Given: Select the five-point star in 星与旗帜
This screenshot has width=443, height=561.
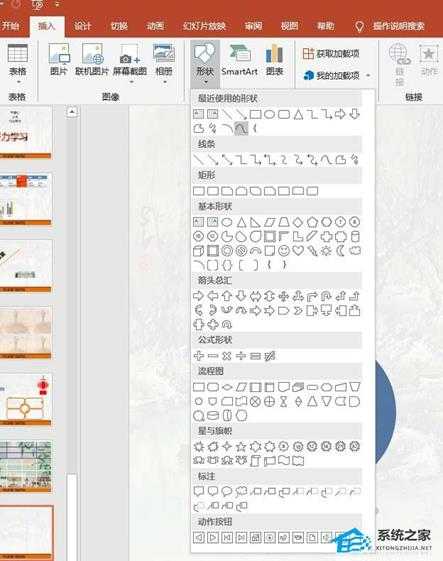Looking at the screenshot, I should 241,446.
